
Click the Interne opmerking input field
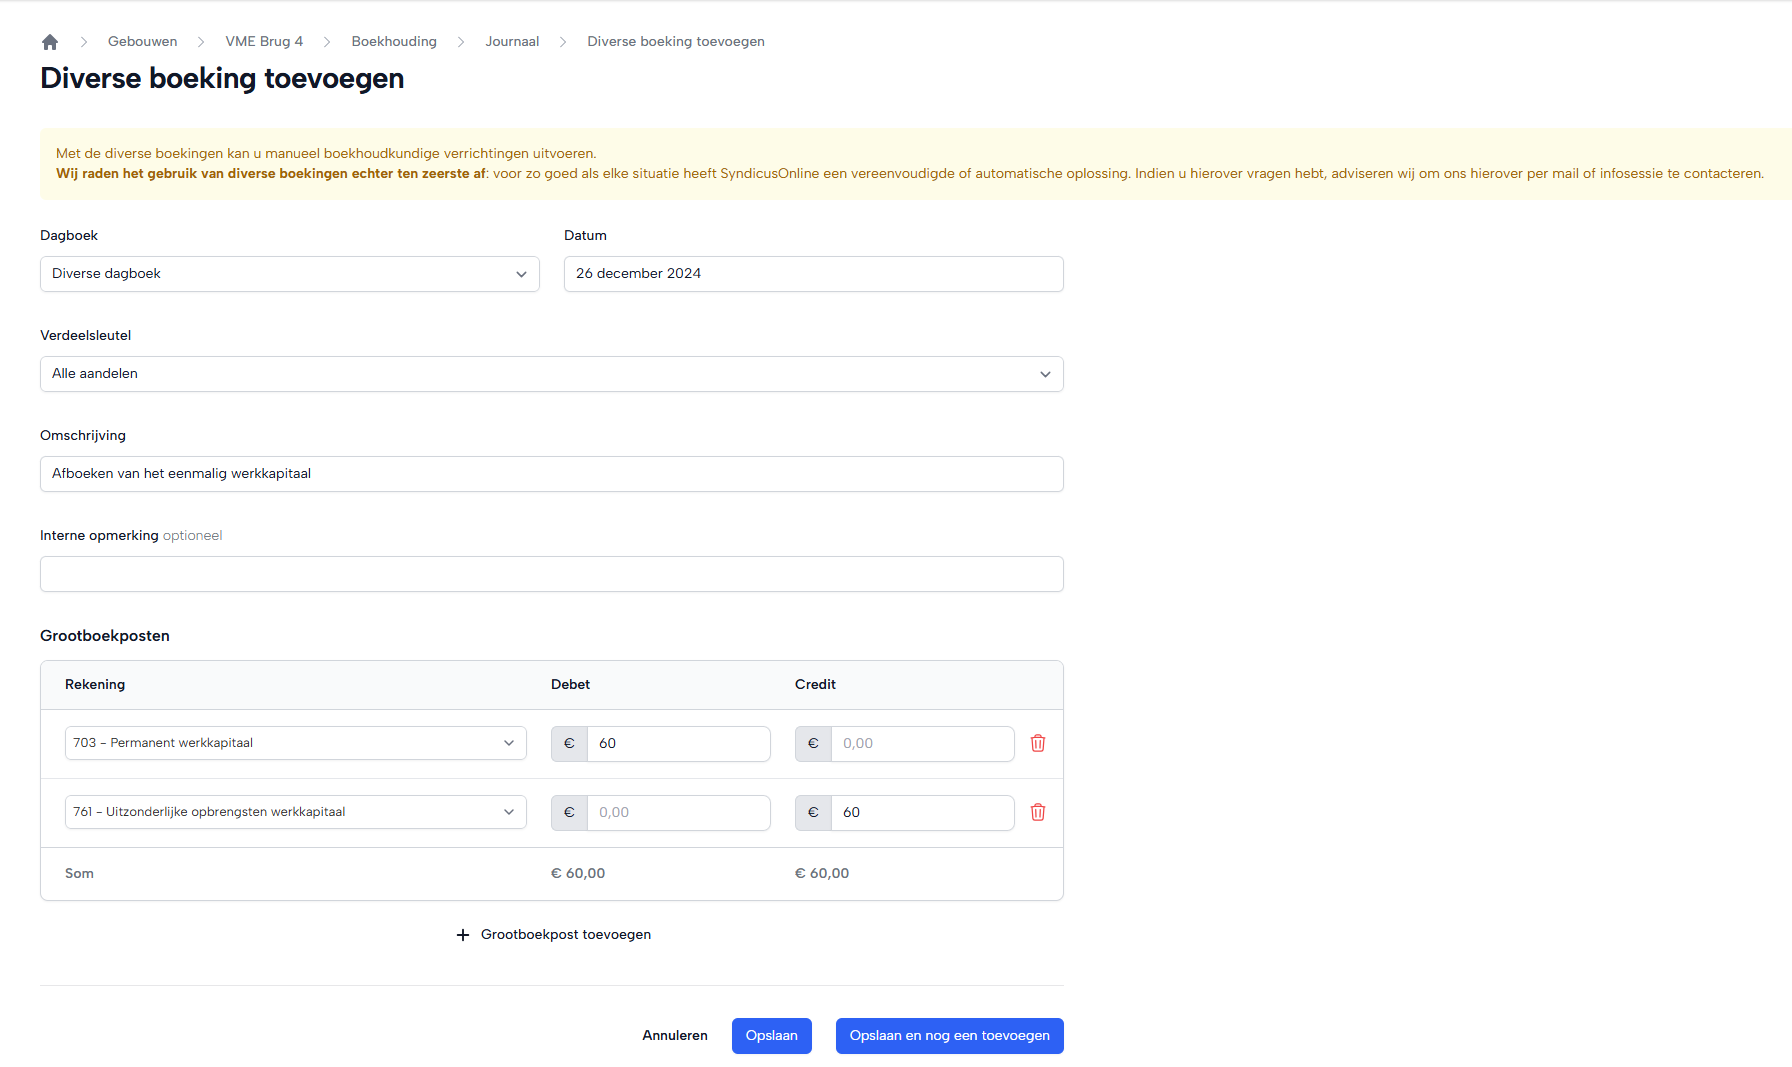click(551, 574)
